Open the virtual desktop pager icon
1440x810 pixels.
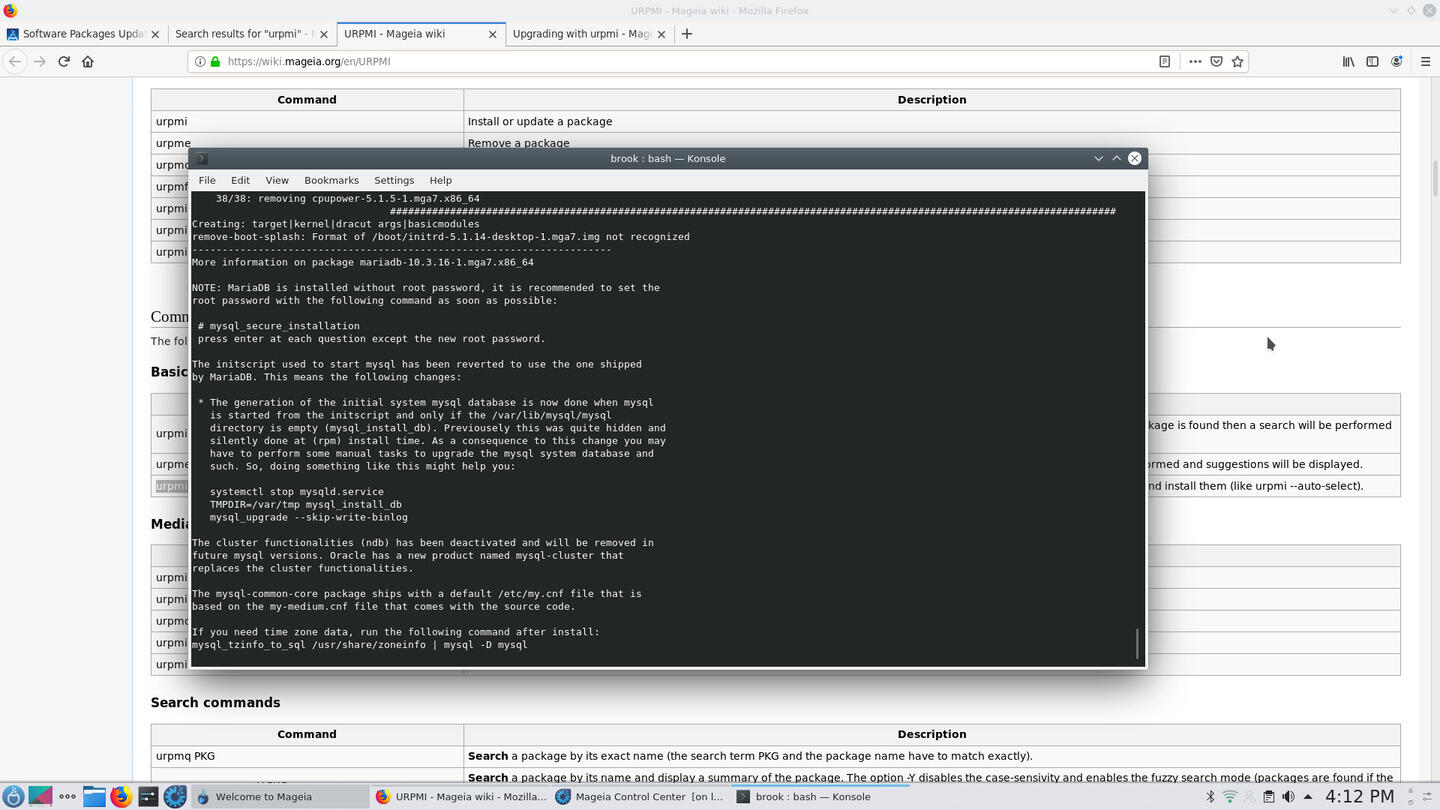pyautogui.click(x=41, y=796)
